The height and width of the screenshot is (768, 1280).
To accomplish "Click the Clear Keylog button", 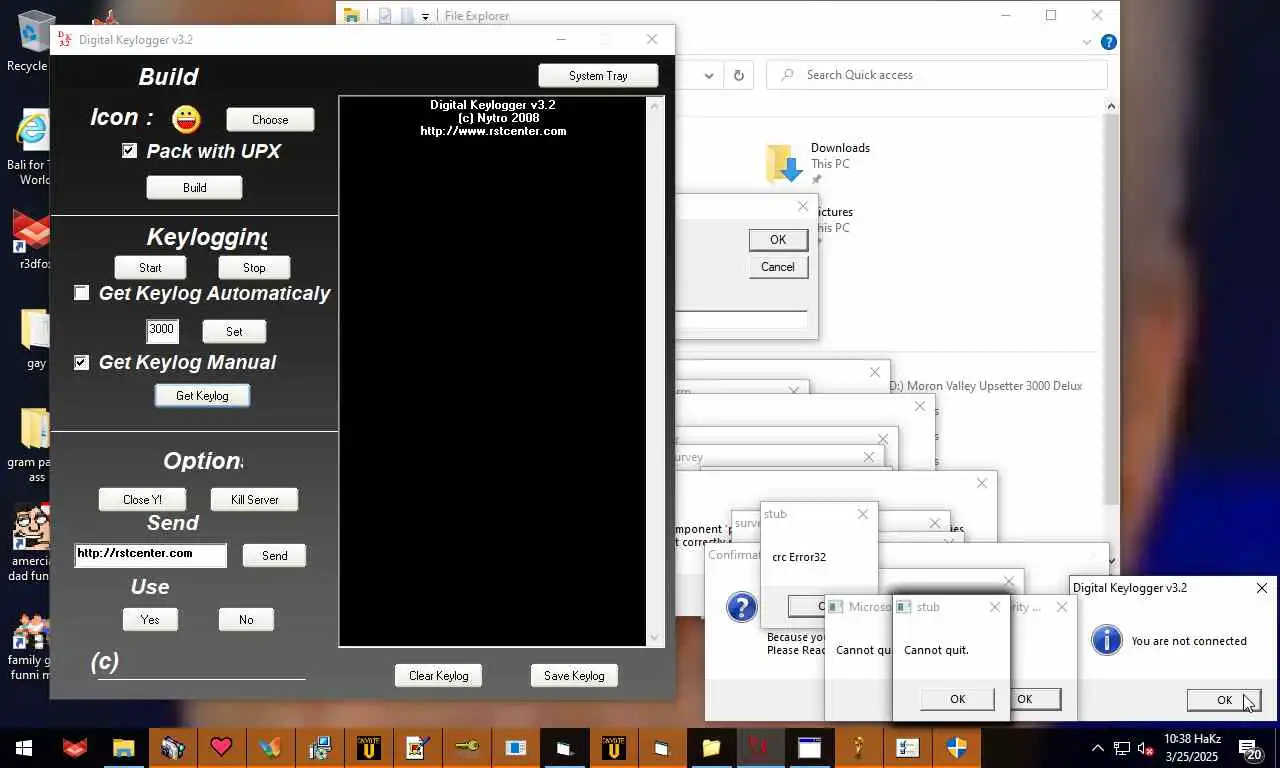I will pos(438,676).
